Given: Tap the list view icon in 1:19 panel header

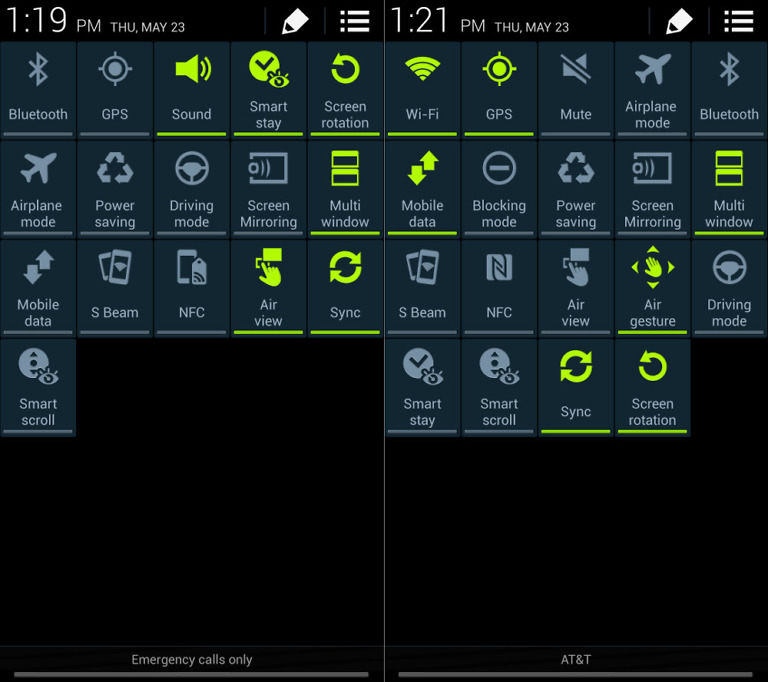Looking at the screenshot, I should [354, 21].
